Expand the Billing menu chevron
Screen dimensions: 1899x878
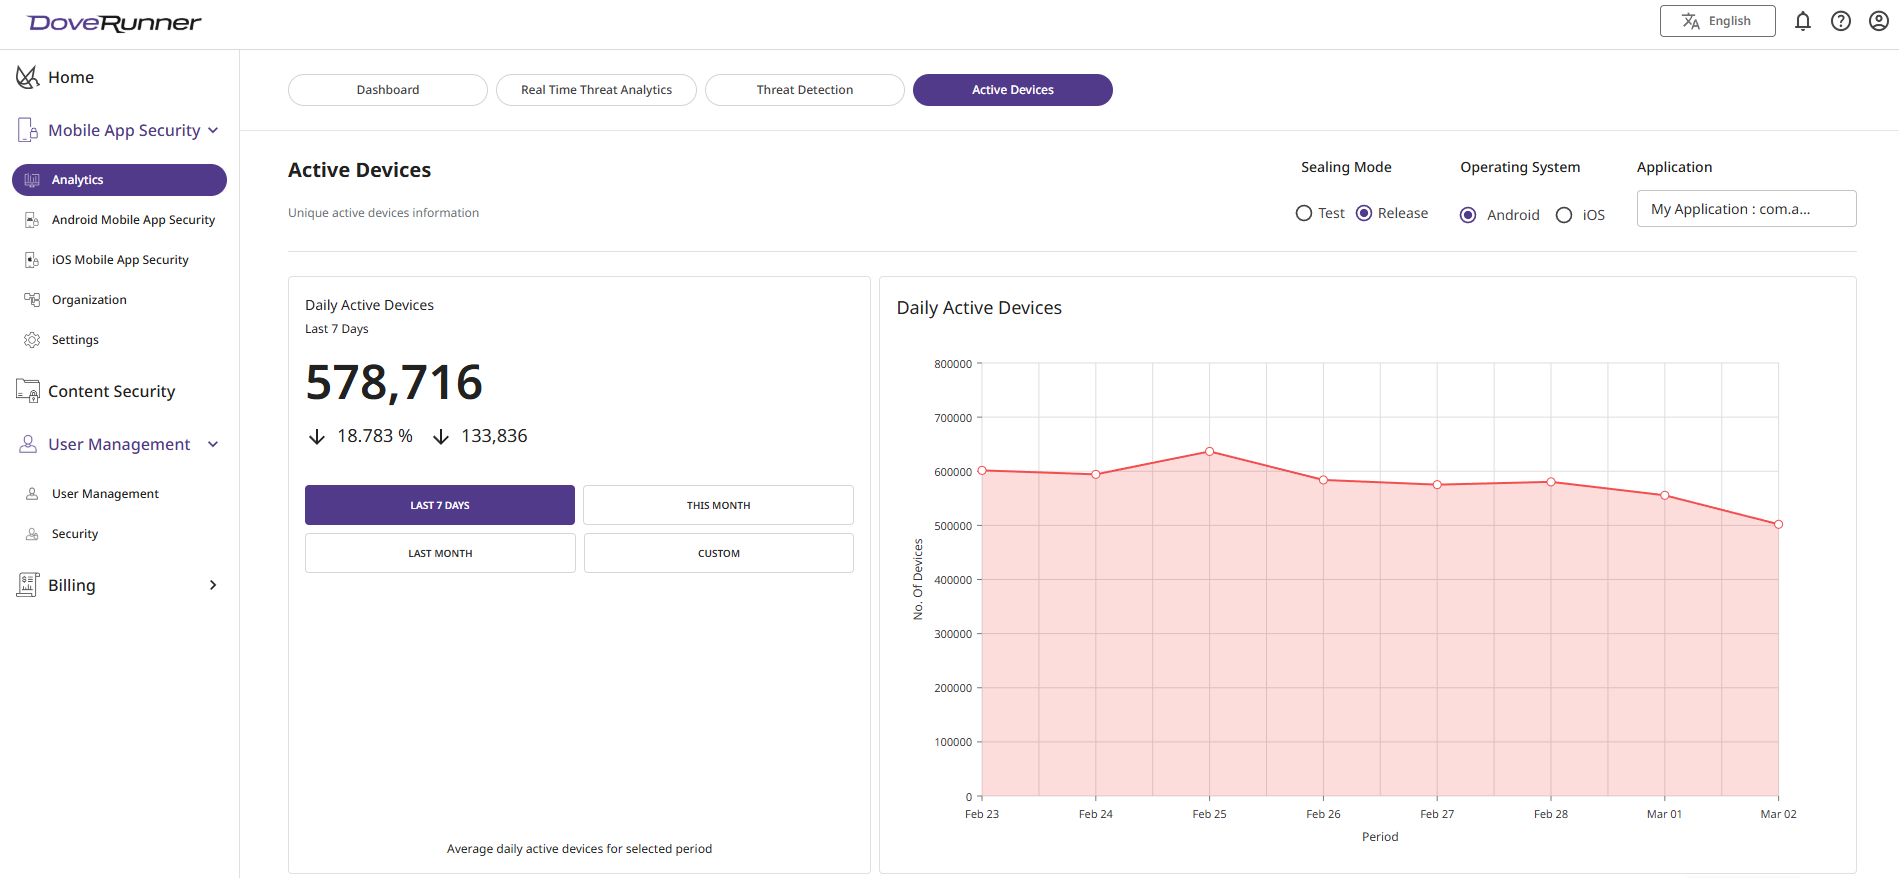212,585
